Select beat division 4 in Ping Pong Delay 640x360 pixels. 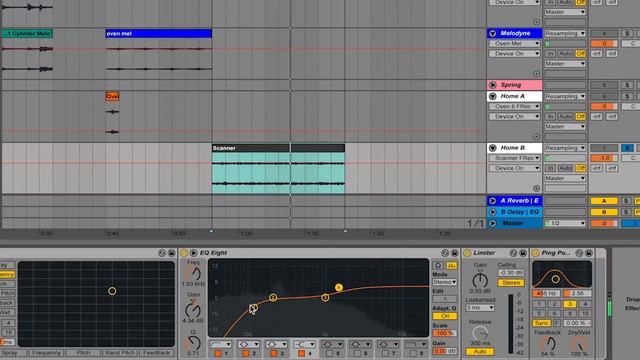585,304
